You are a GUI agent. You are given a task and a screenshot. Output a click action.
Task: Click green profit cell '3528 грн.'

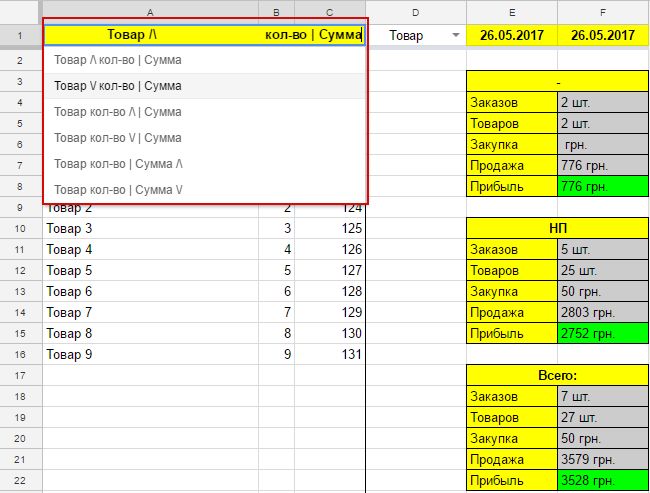tap(603, 481)
